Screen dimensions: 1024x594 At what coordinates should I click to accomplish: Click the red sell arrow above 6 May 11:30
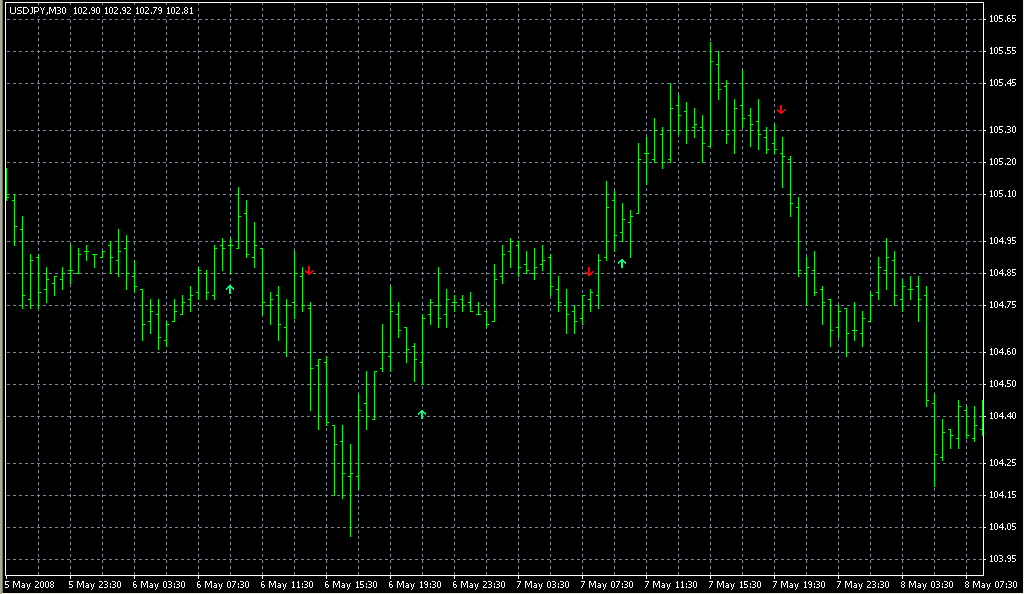[x=309, y=270]
